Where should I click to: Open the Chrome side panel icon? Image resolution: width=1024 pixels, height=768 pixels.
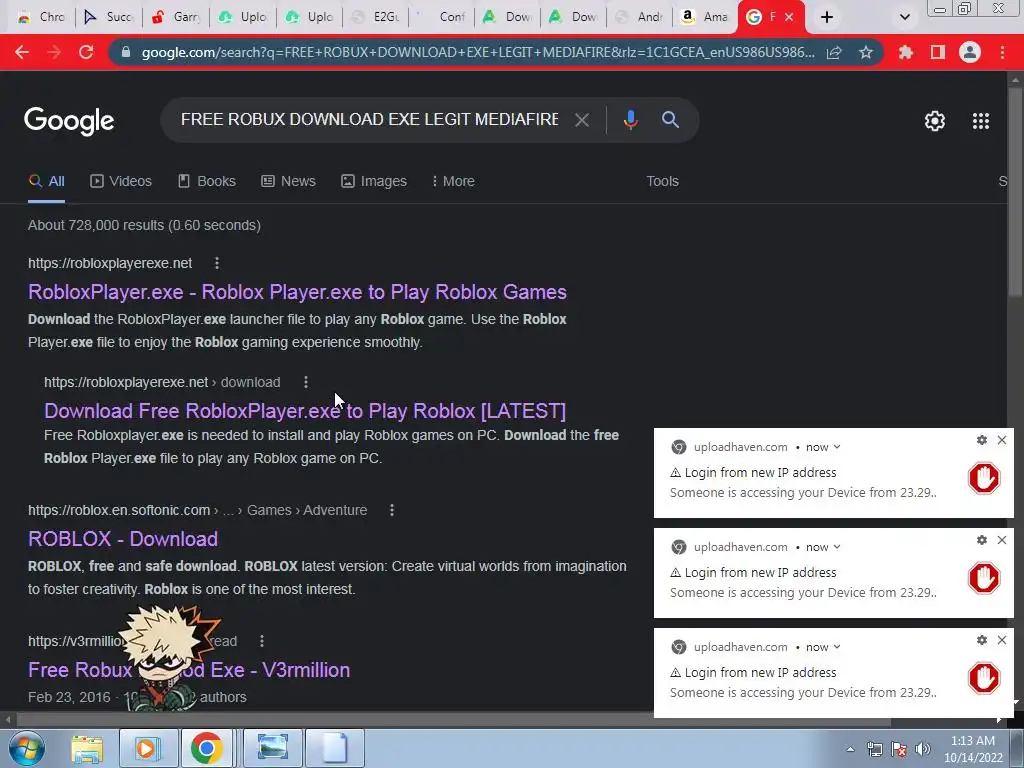click(x=938, y=52)
